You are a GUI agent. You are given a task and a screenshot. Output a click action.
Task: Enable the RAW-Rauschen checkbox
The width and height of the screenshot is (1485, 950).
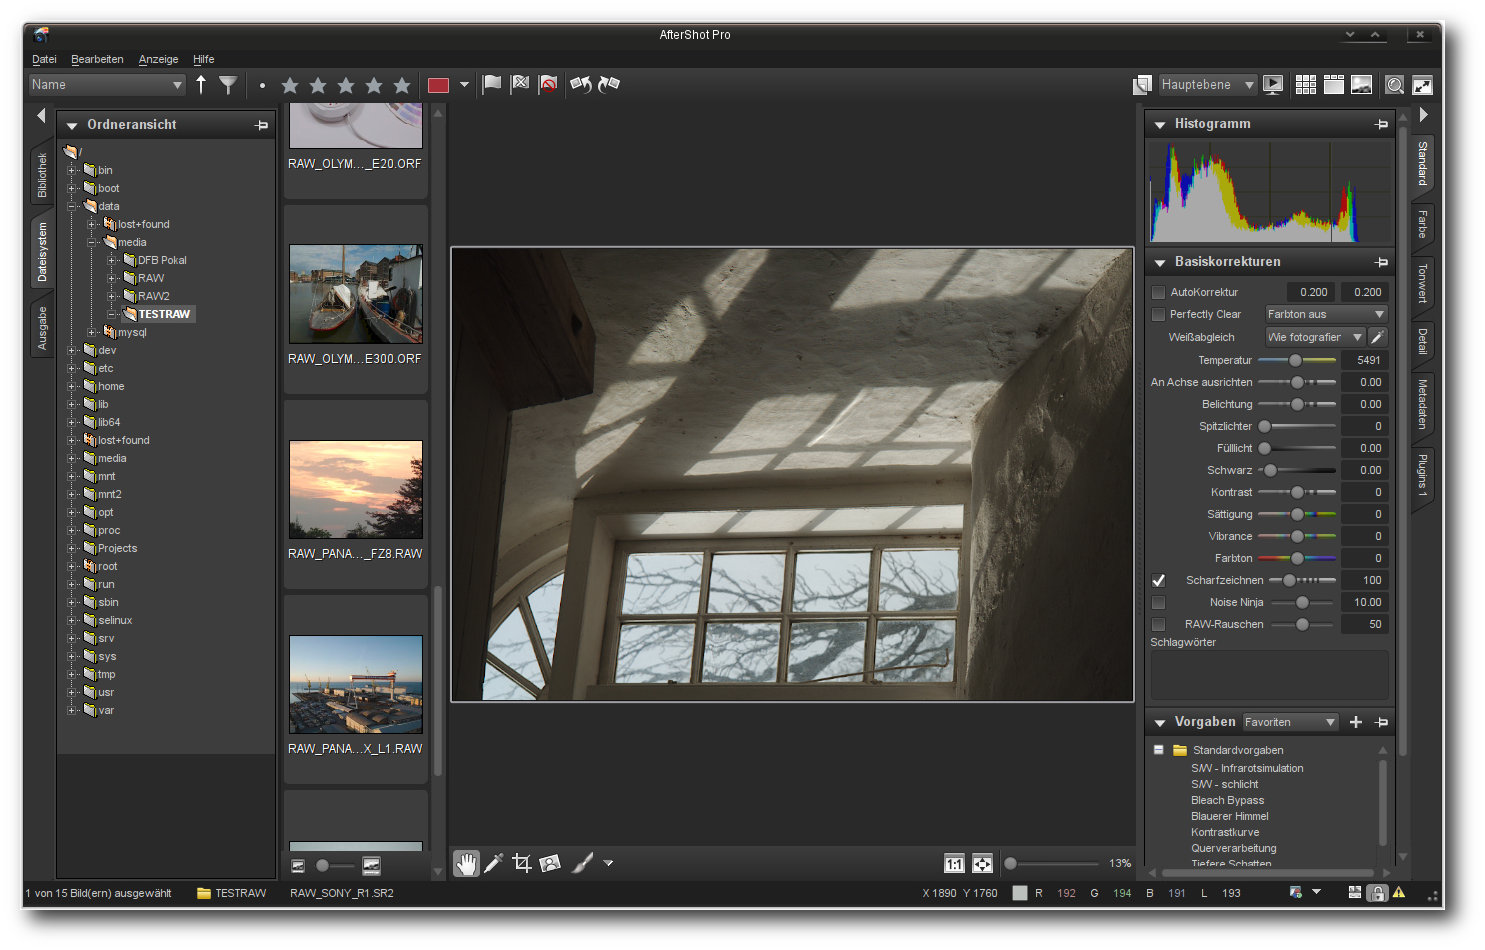click(x=1158, y=624)
